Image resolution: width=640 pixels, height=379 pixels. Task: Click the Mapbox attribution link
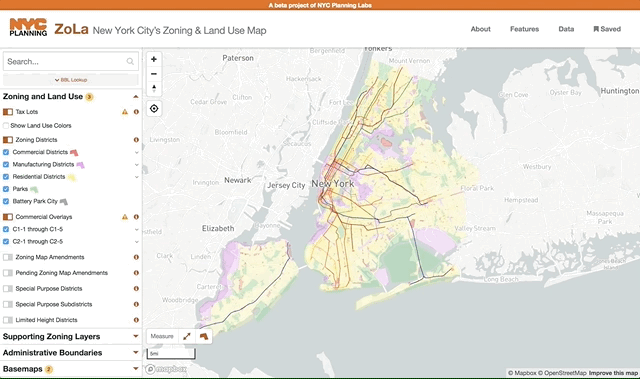522,373
